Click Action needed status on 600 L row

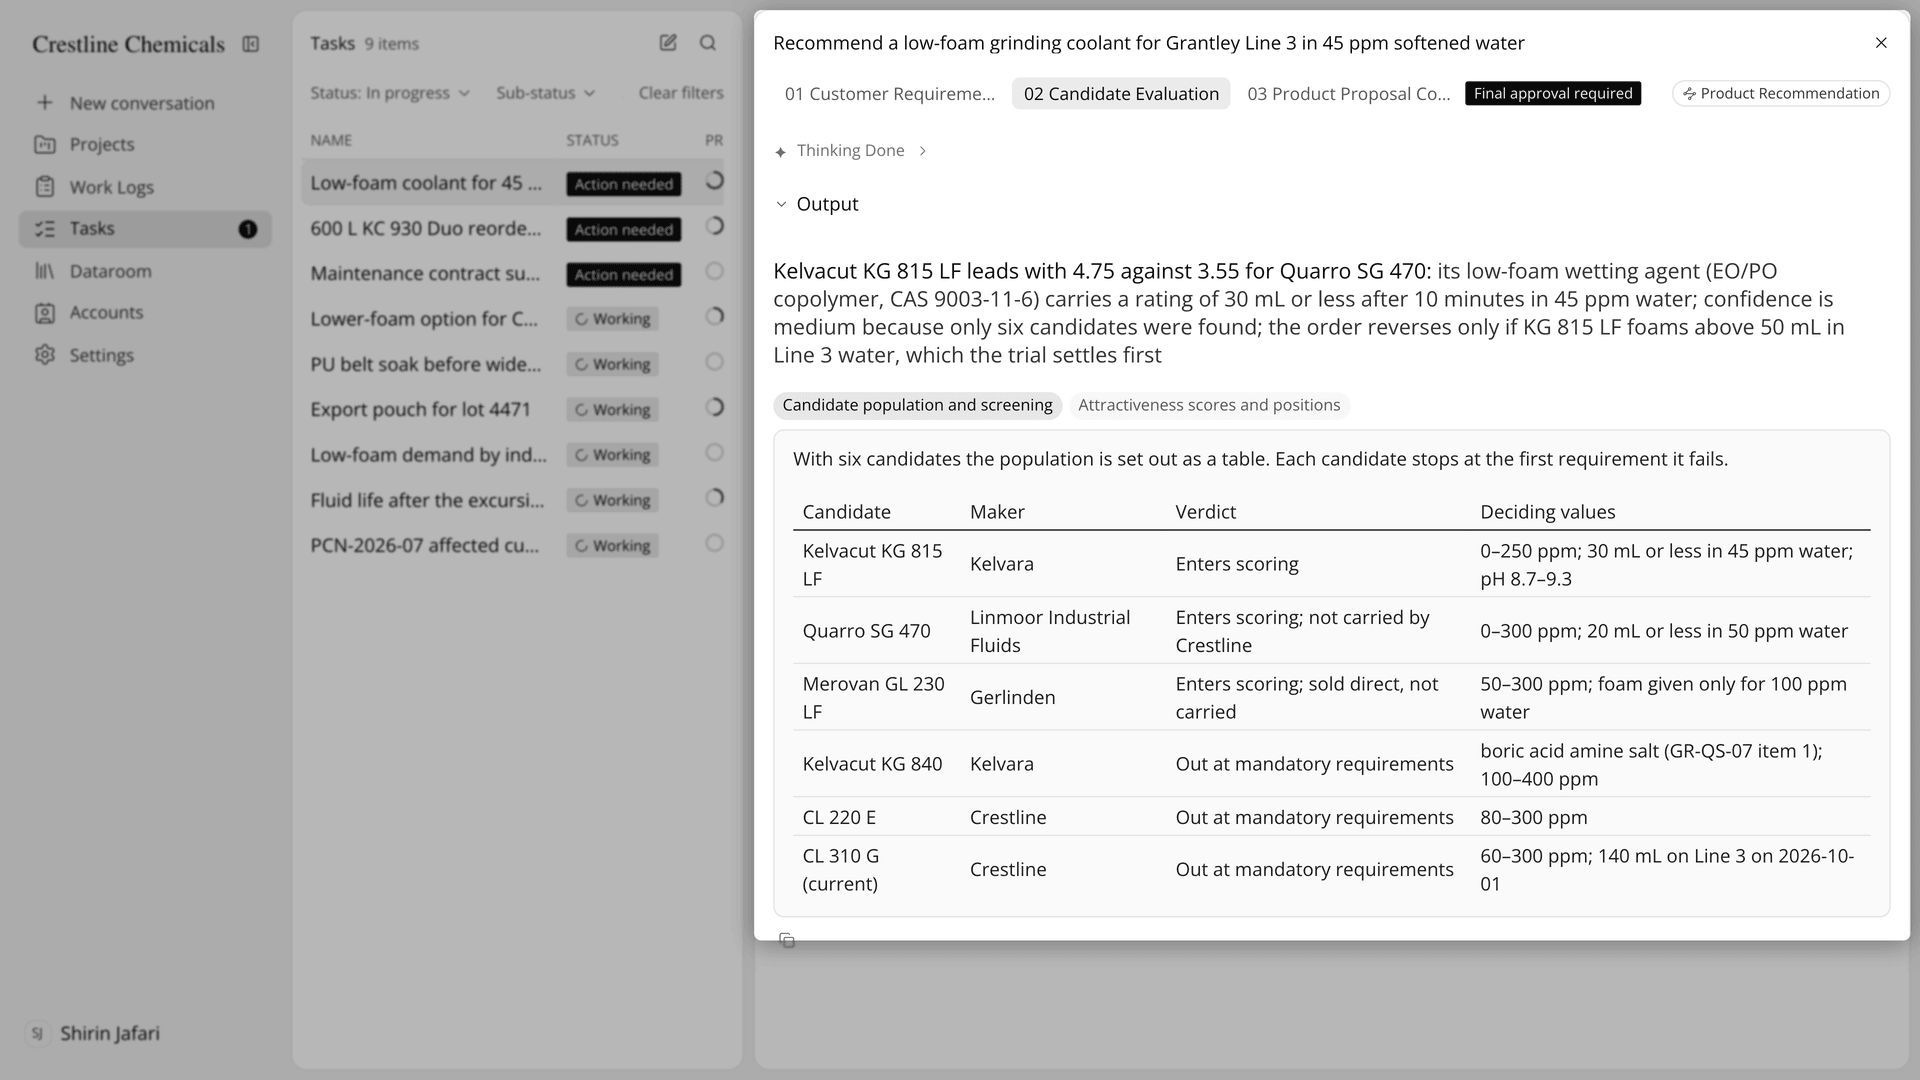click(624, 229)
